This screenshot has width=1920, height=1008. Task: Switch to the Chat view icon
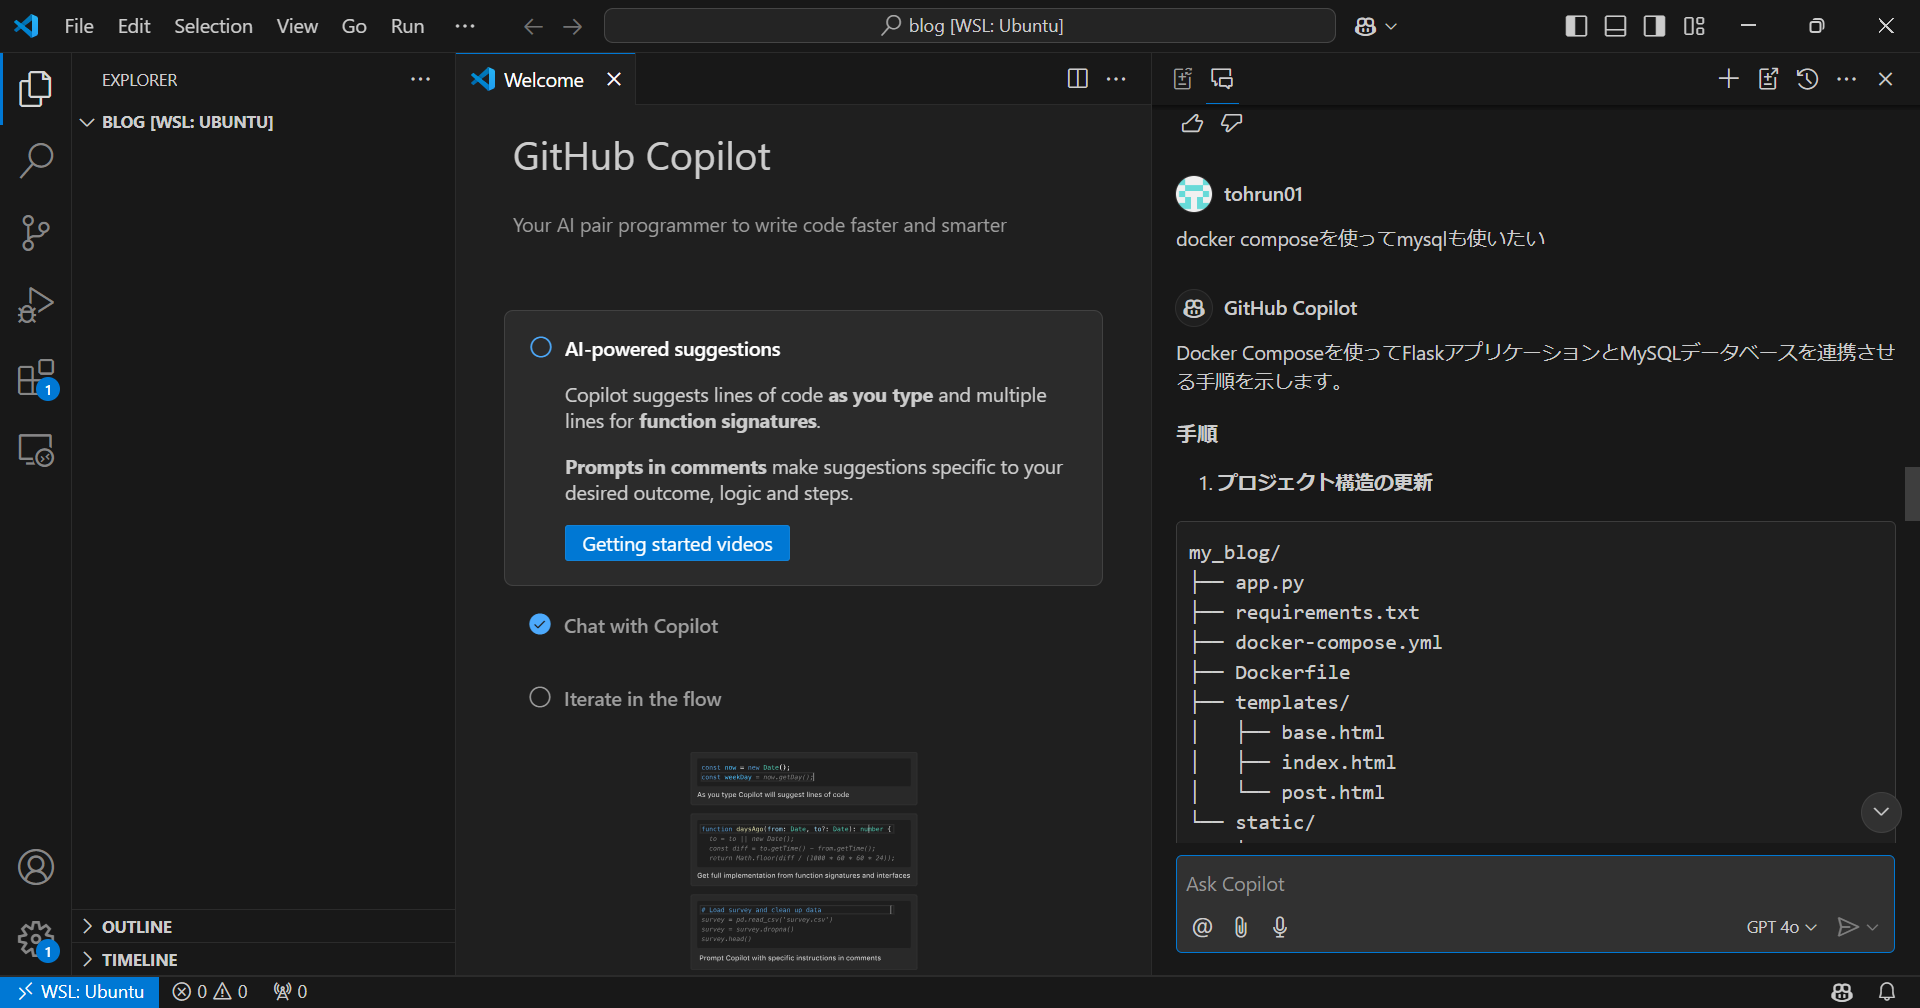pos(1222,79)
